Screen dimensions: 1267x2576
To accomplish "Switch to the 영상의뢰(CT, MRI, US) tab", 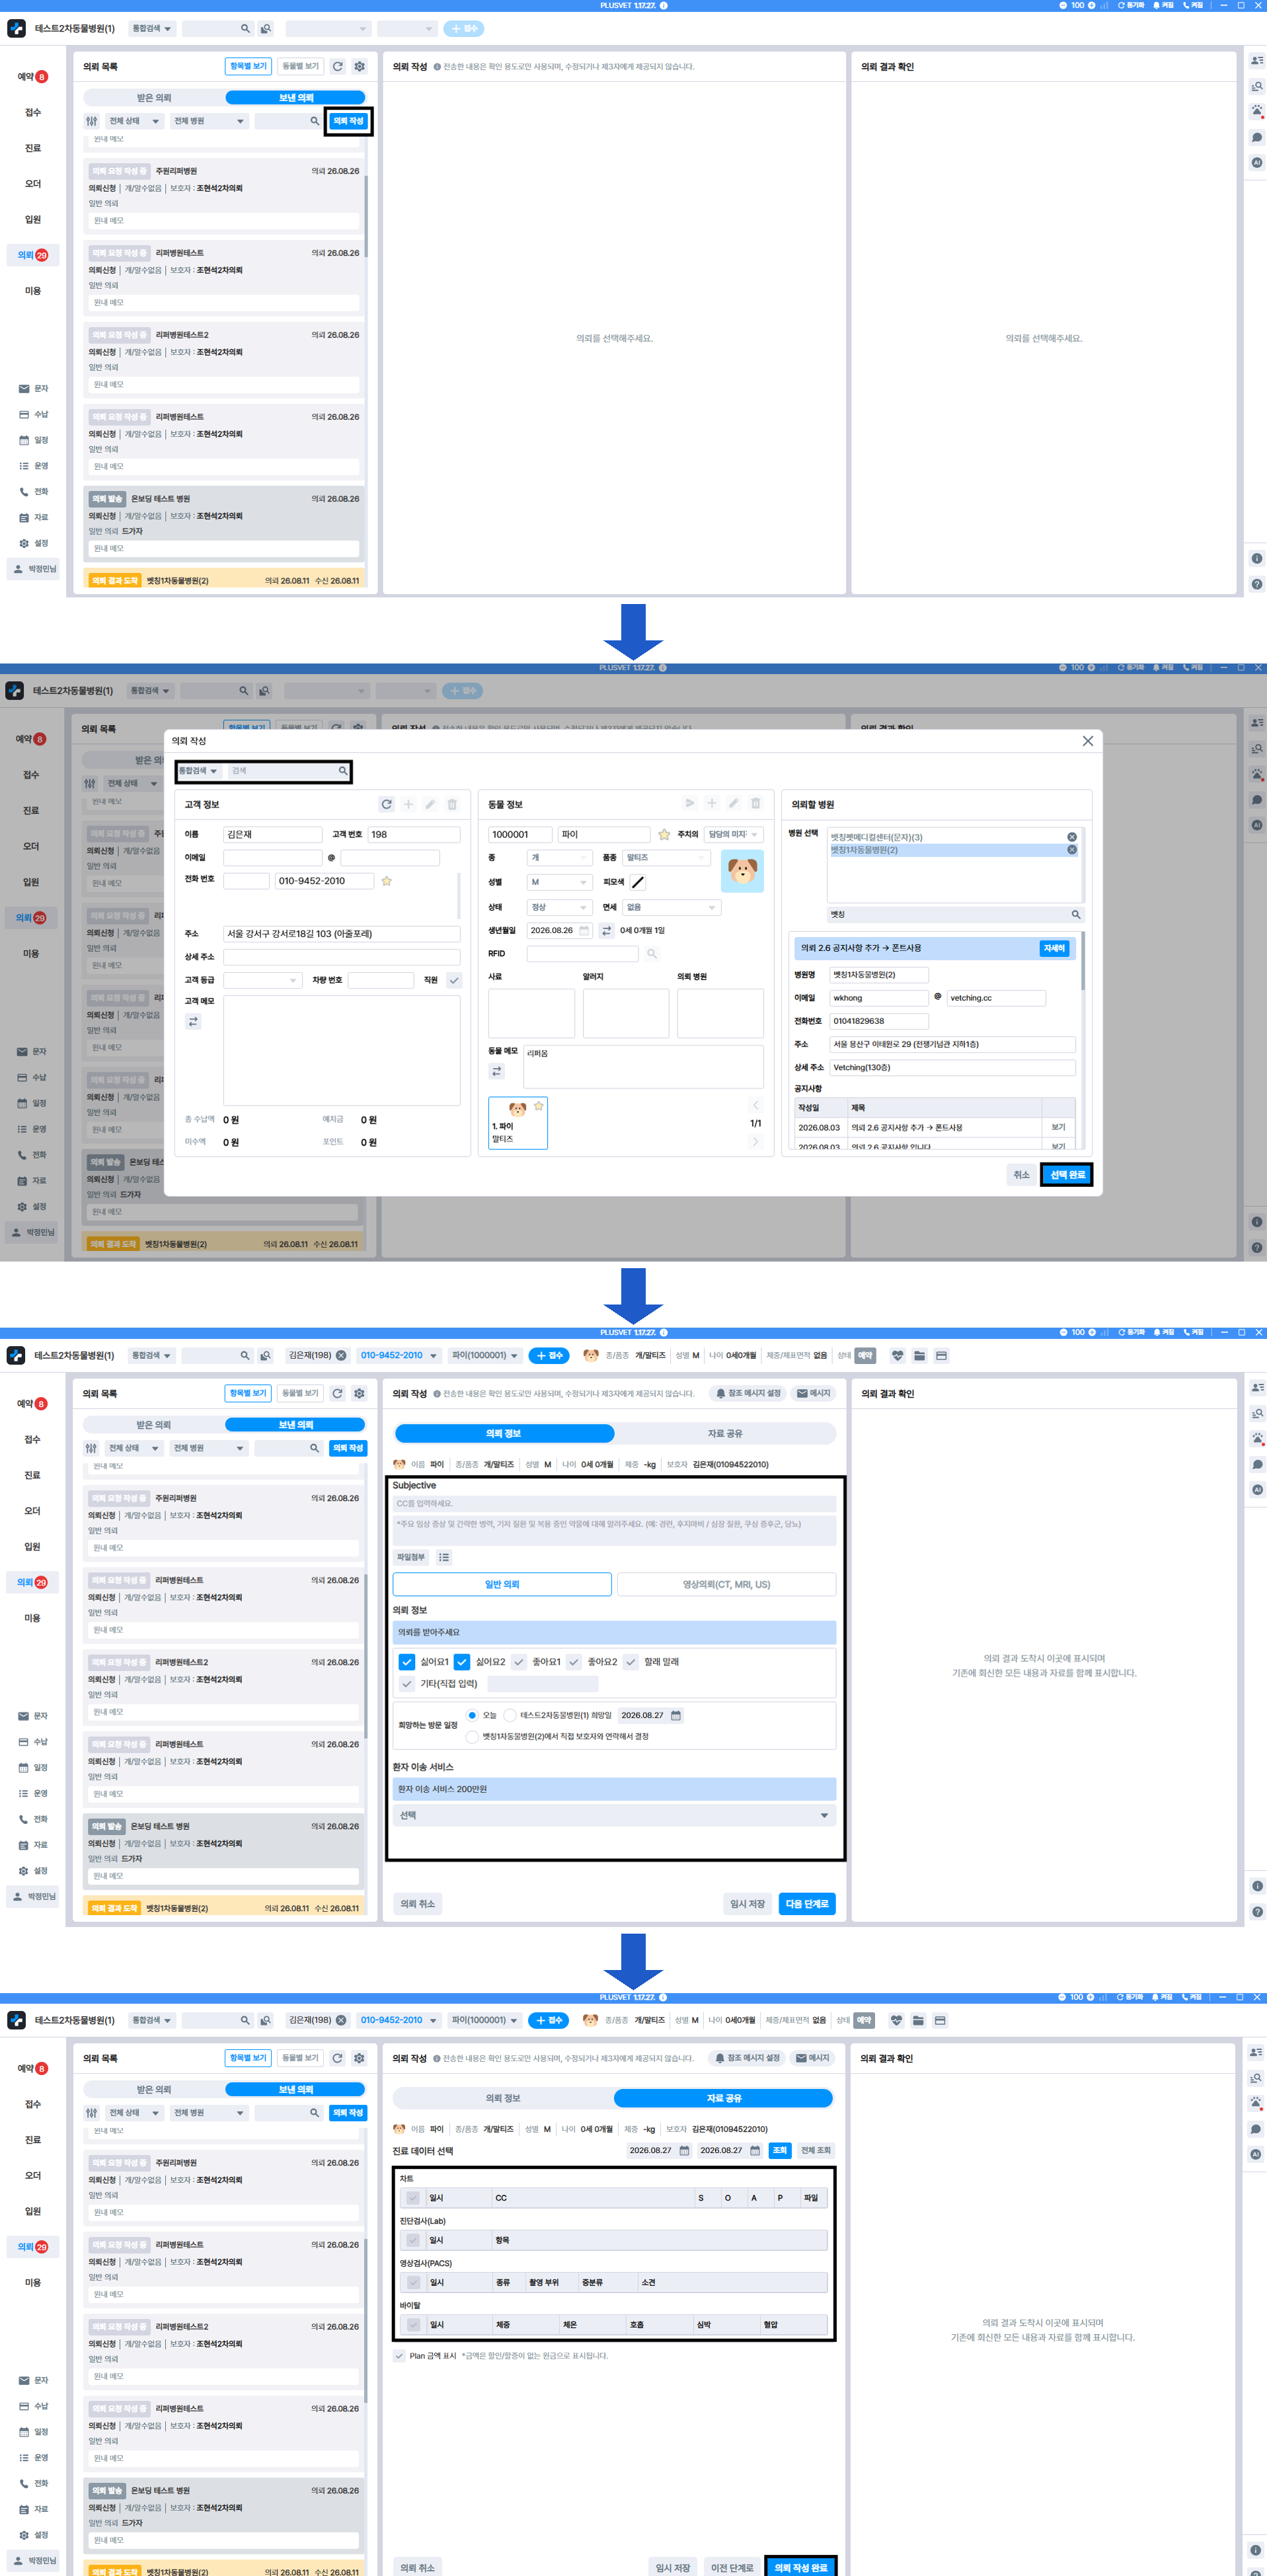I will (726, 1584).
